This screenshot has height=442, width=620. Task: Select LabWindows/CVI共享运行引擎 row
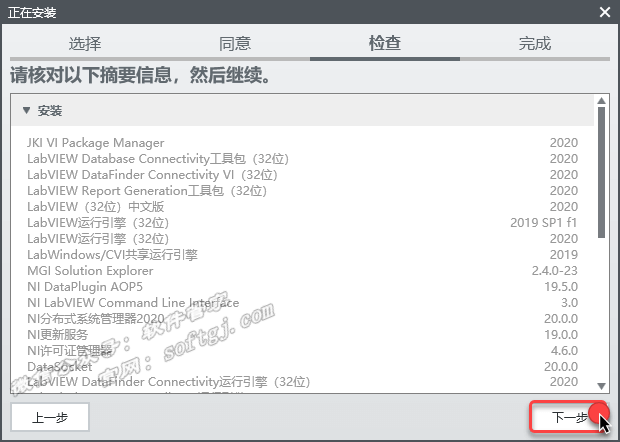coord(302,255)
